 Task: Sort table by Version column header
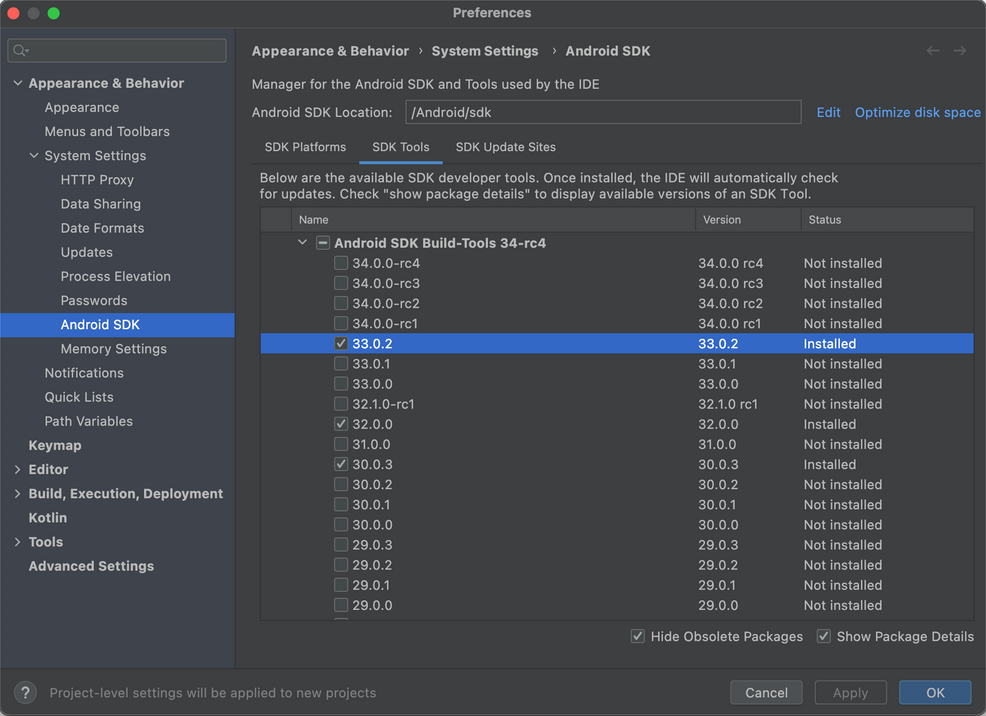[748, 220]
